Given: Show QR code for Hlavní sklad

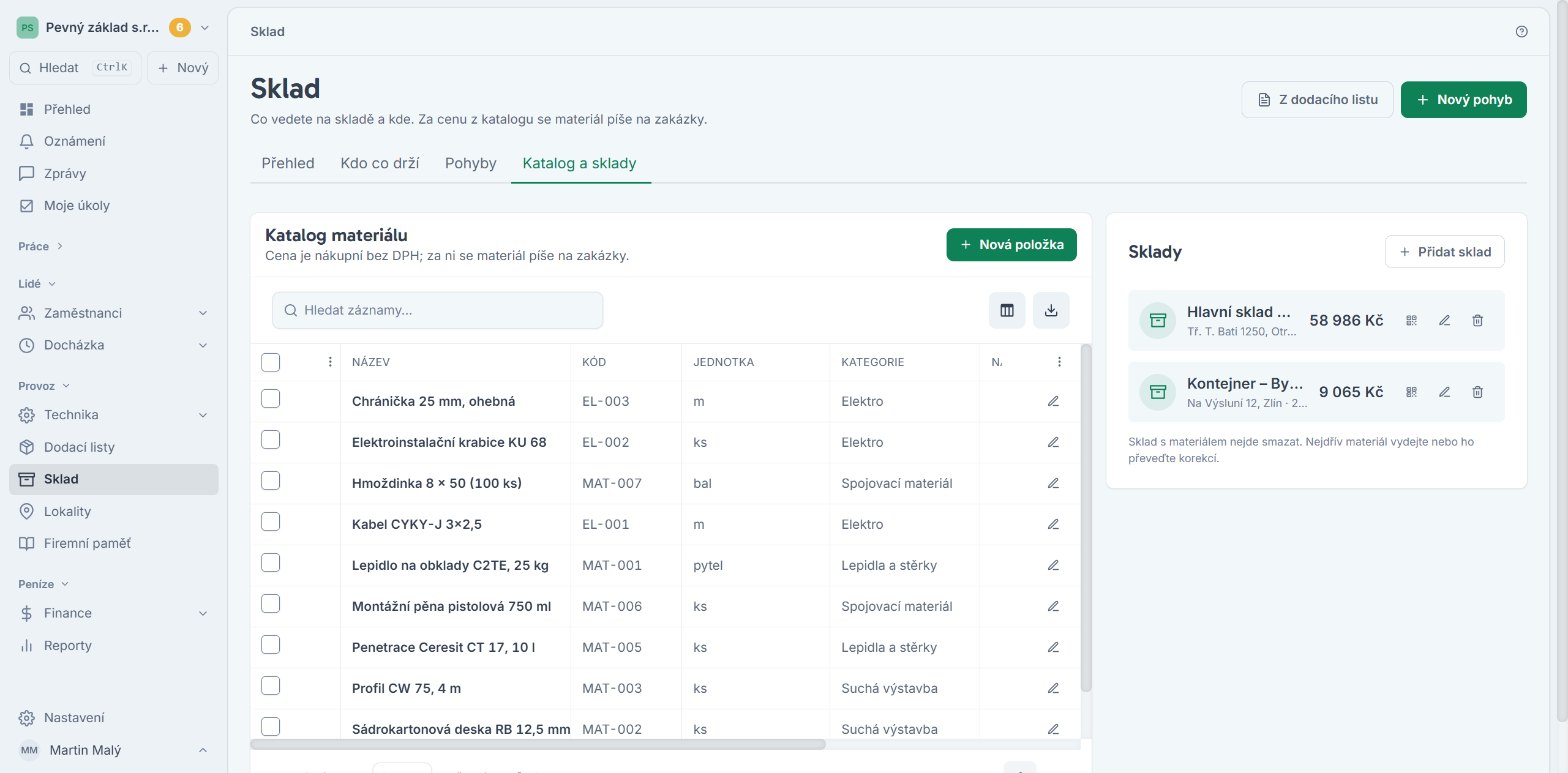Looking at the screenshot, I should pyautogui.click(x=1412, y=320).
